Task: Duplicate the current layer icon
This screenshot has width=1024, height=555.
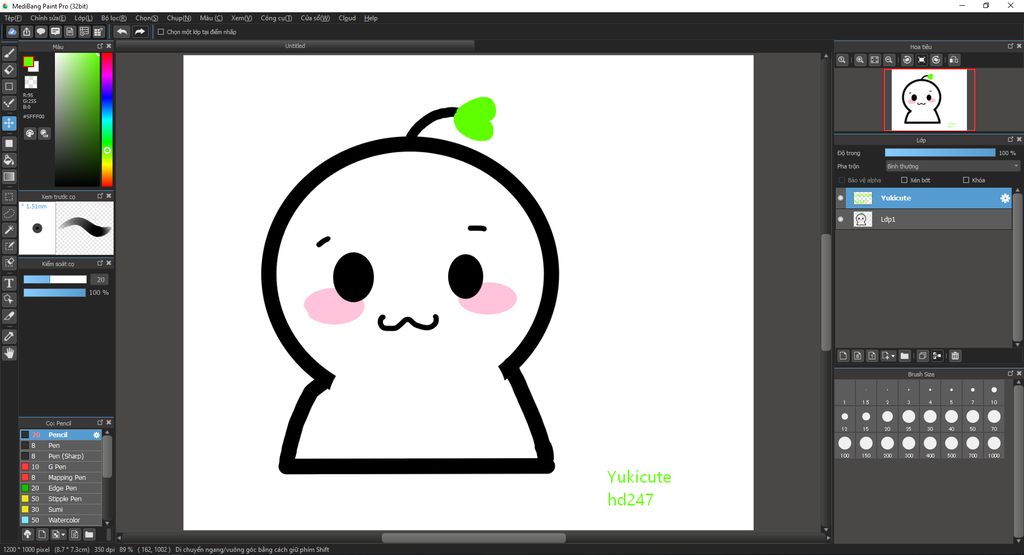Action: [922, 356]
